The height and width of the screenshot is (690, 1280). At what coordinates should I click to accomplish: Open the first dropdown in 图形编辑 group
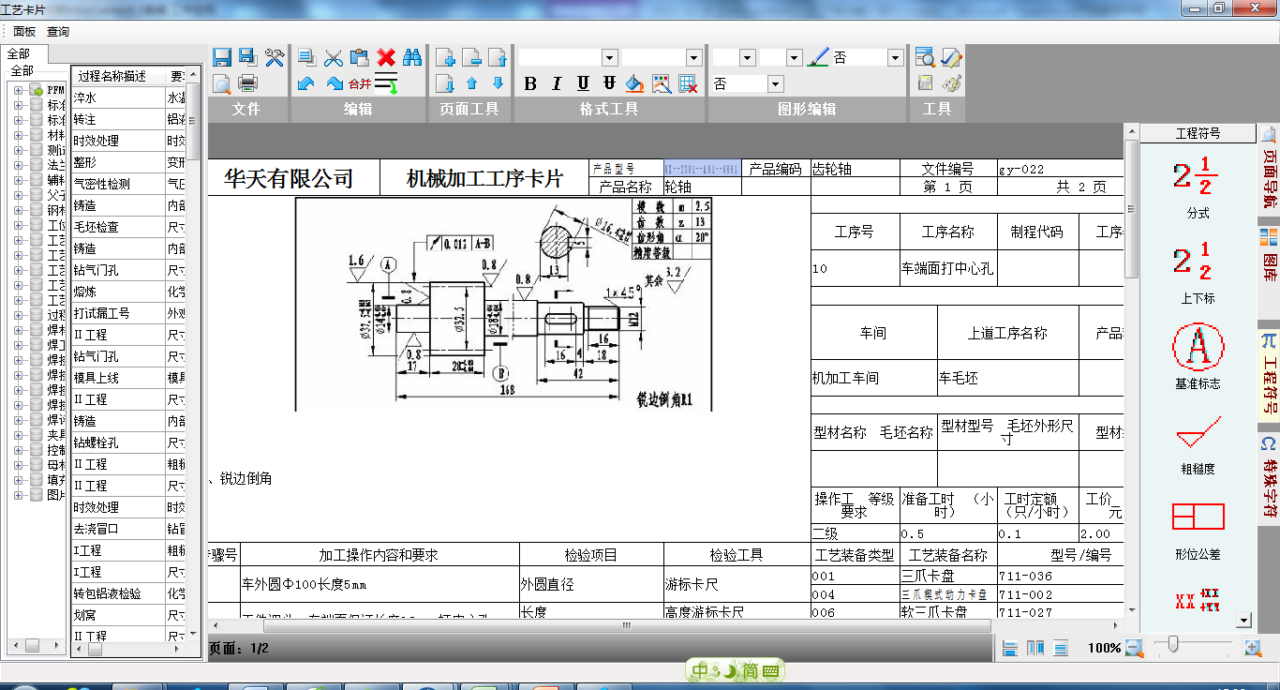pos(747,58)
